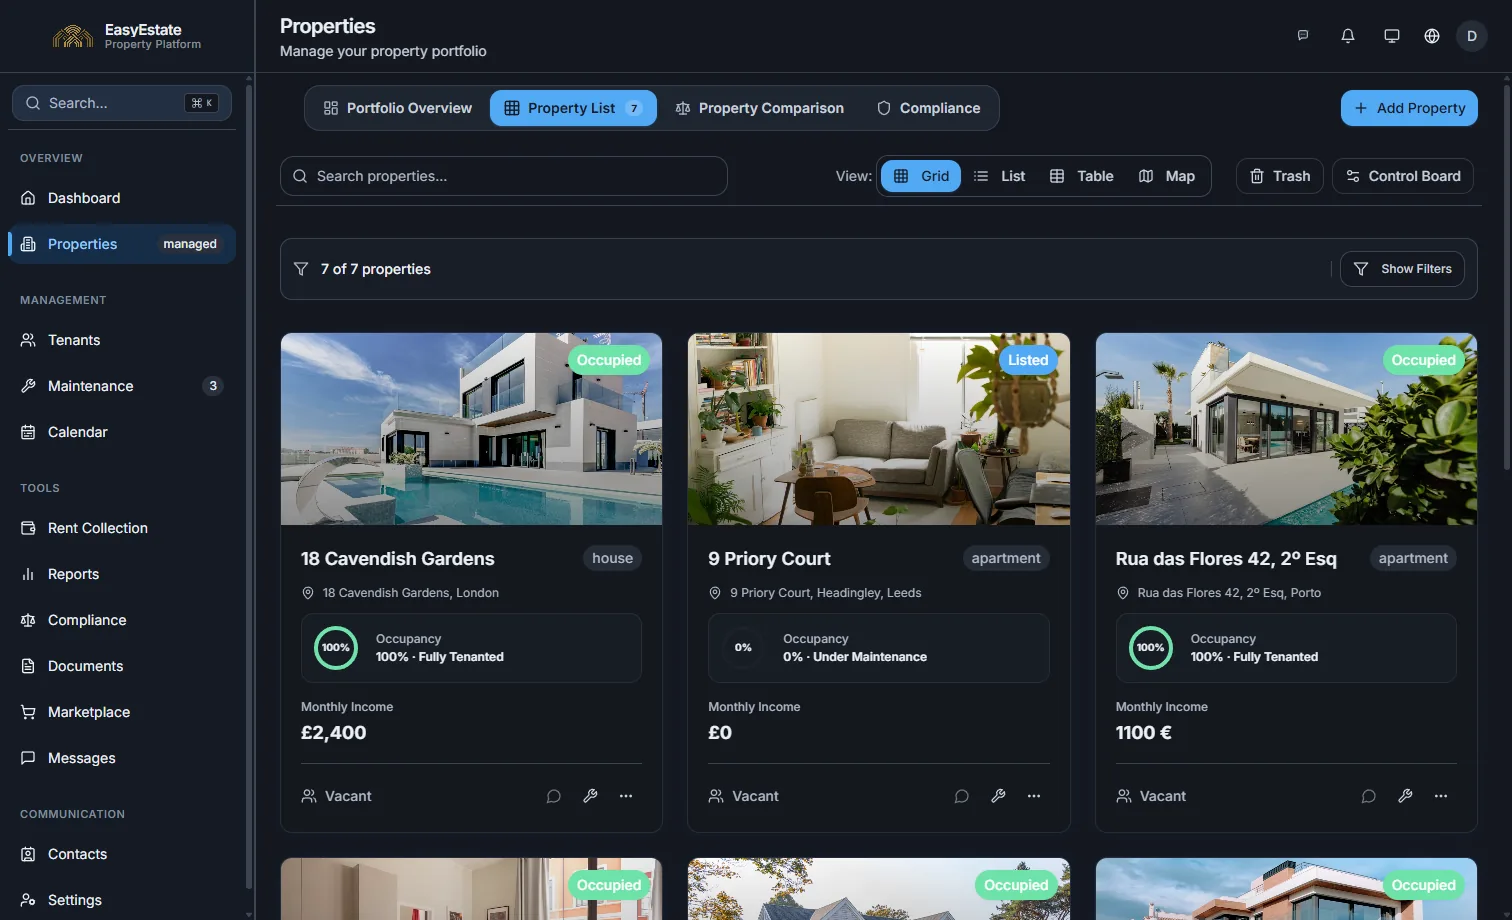Image resolution: width=1512 pixels, height=920 pixels.
Task: Open the three-dot menu on Rua das Flores card
Action: (1440, 796)
